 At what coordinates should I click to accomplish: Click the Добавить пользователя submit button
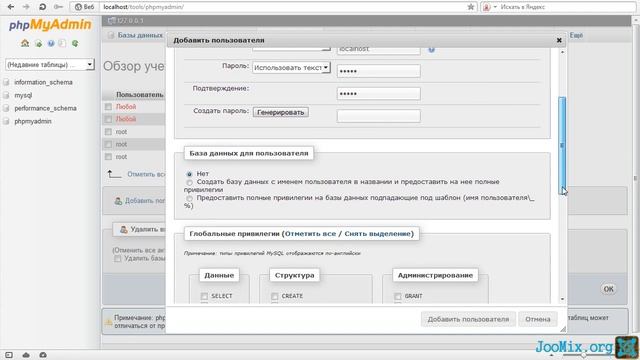(468, 319)
